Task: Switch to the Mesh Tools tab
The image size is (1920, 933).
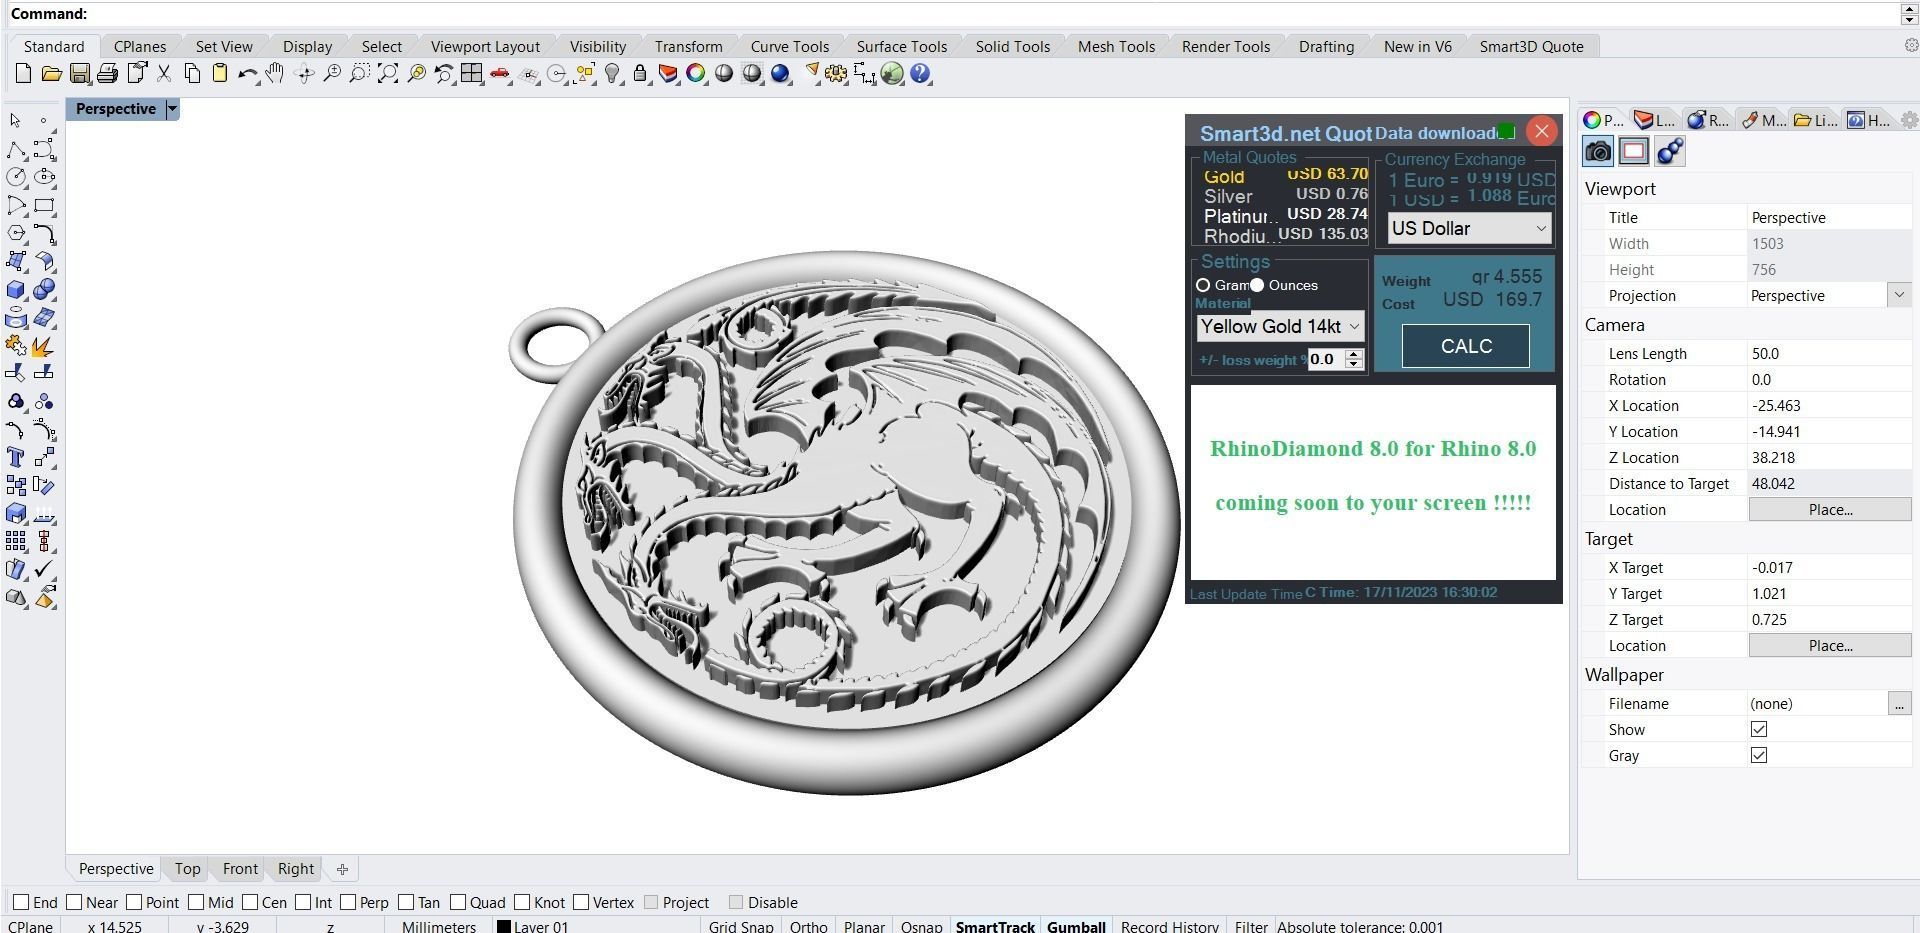Action: coord(1116,46)
